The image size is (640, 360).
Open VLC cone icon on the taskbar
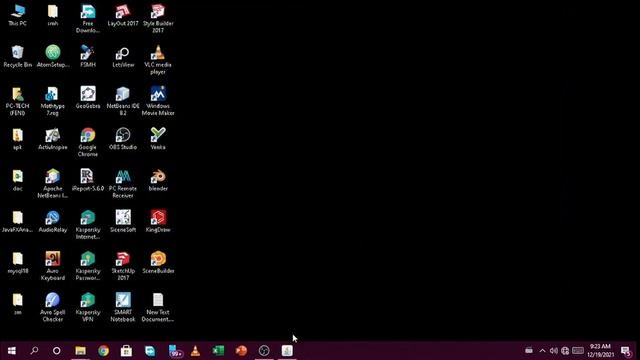coord(196,351)
